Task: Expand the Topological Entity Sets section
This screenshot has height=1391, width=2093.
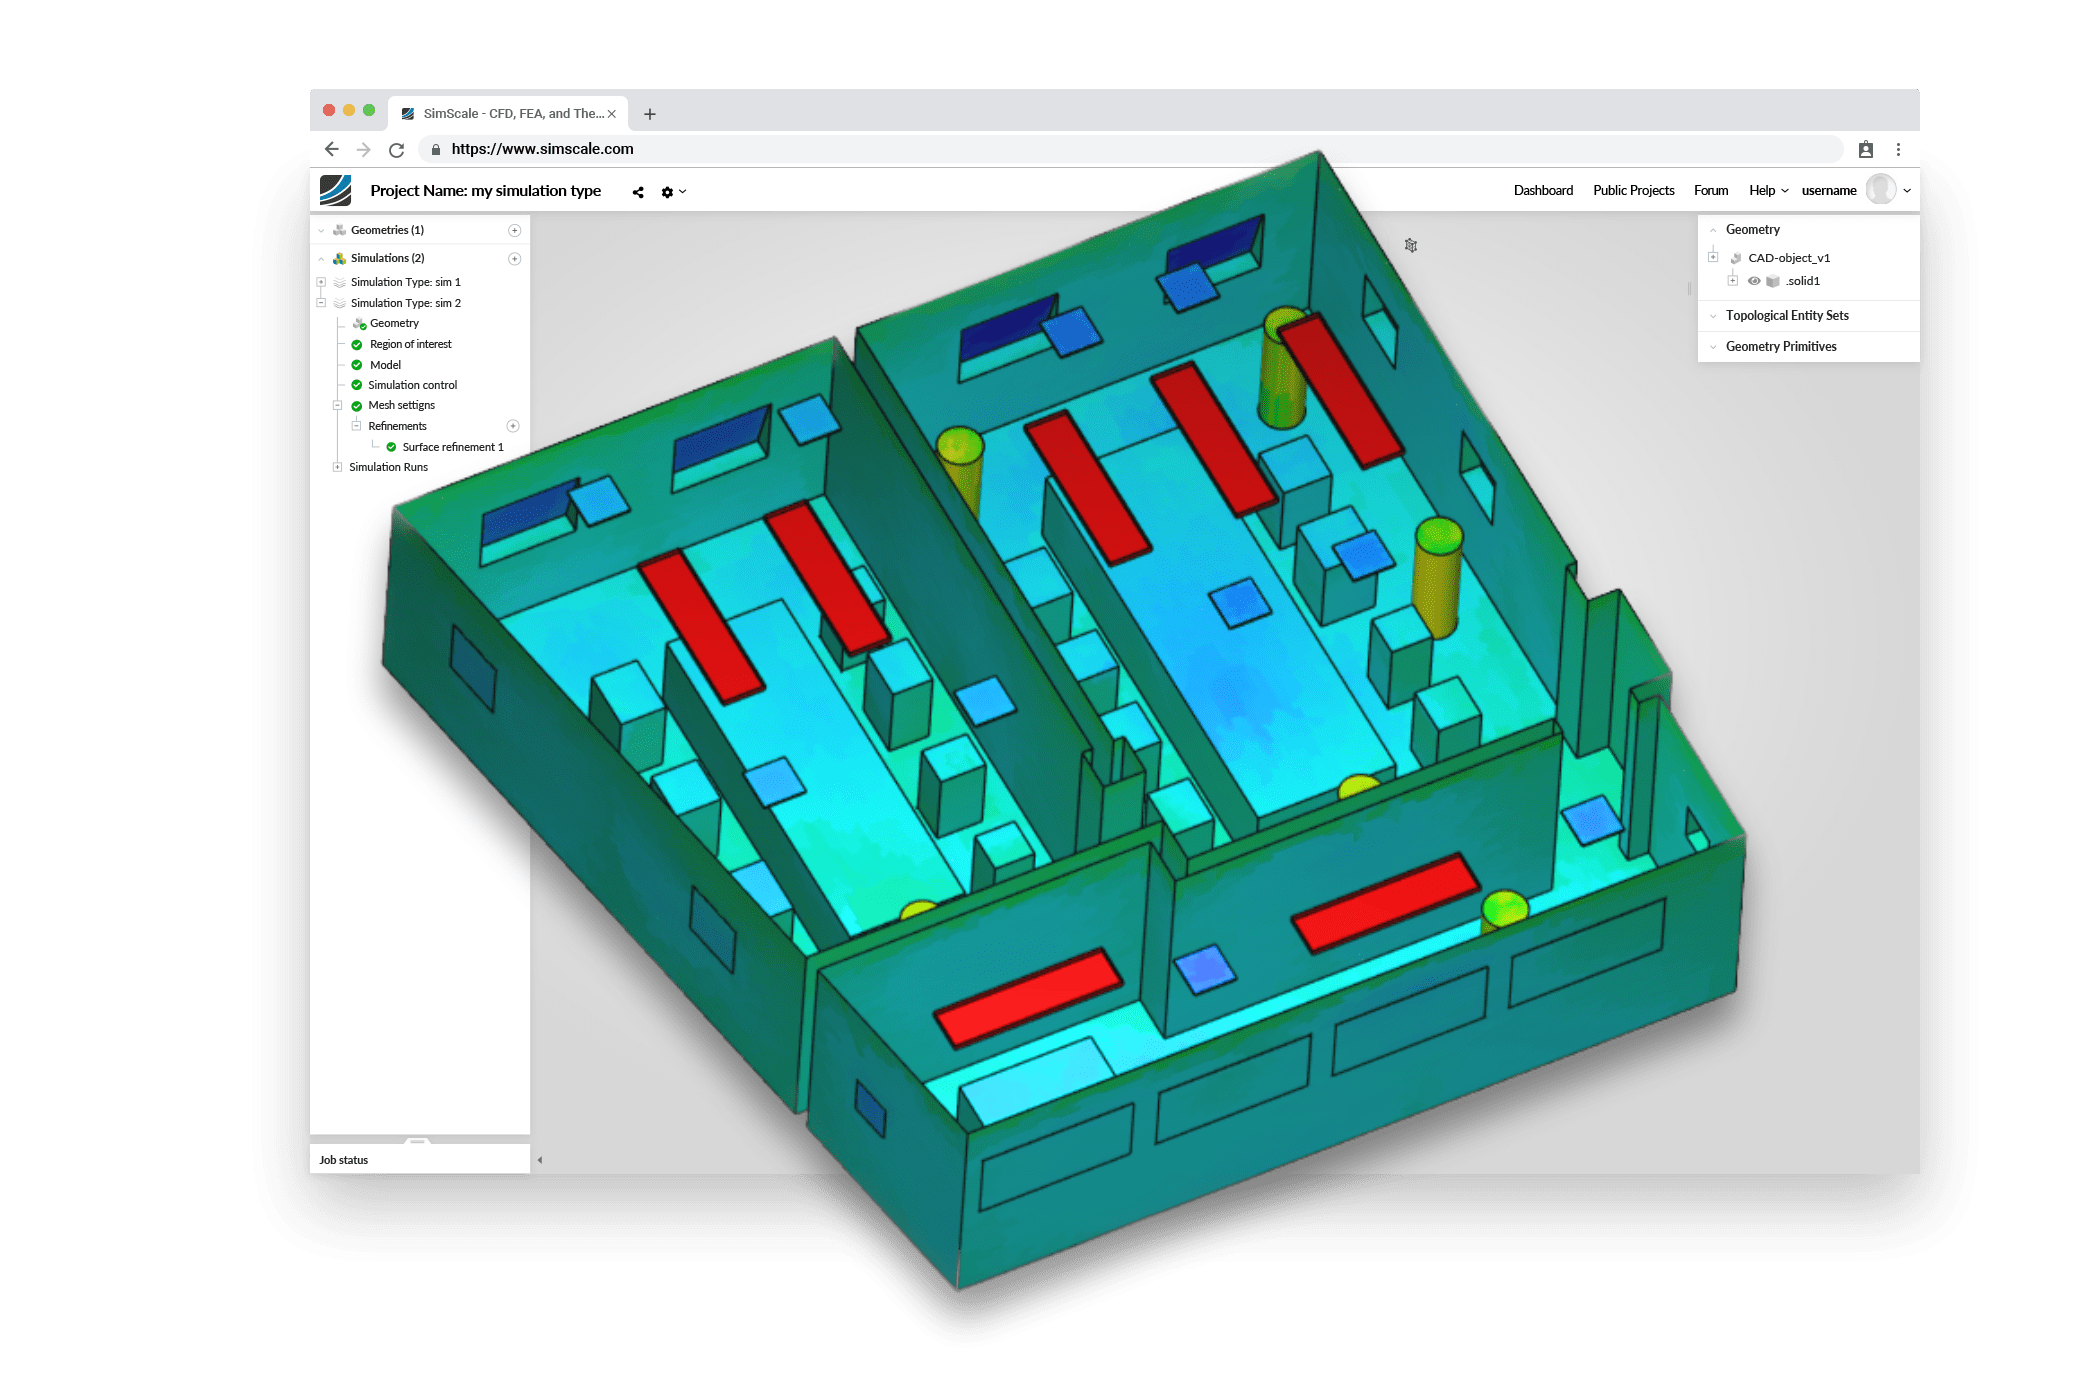Action: pos(1787,316)
